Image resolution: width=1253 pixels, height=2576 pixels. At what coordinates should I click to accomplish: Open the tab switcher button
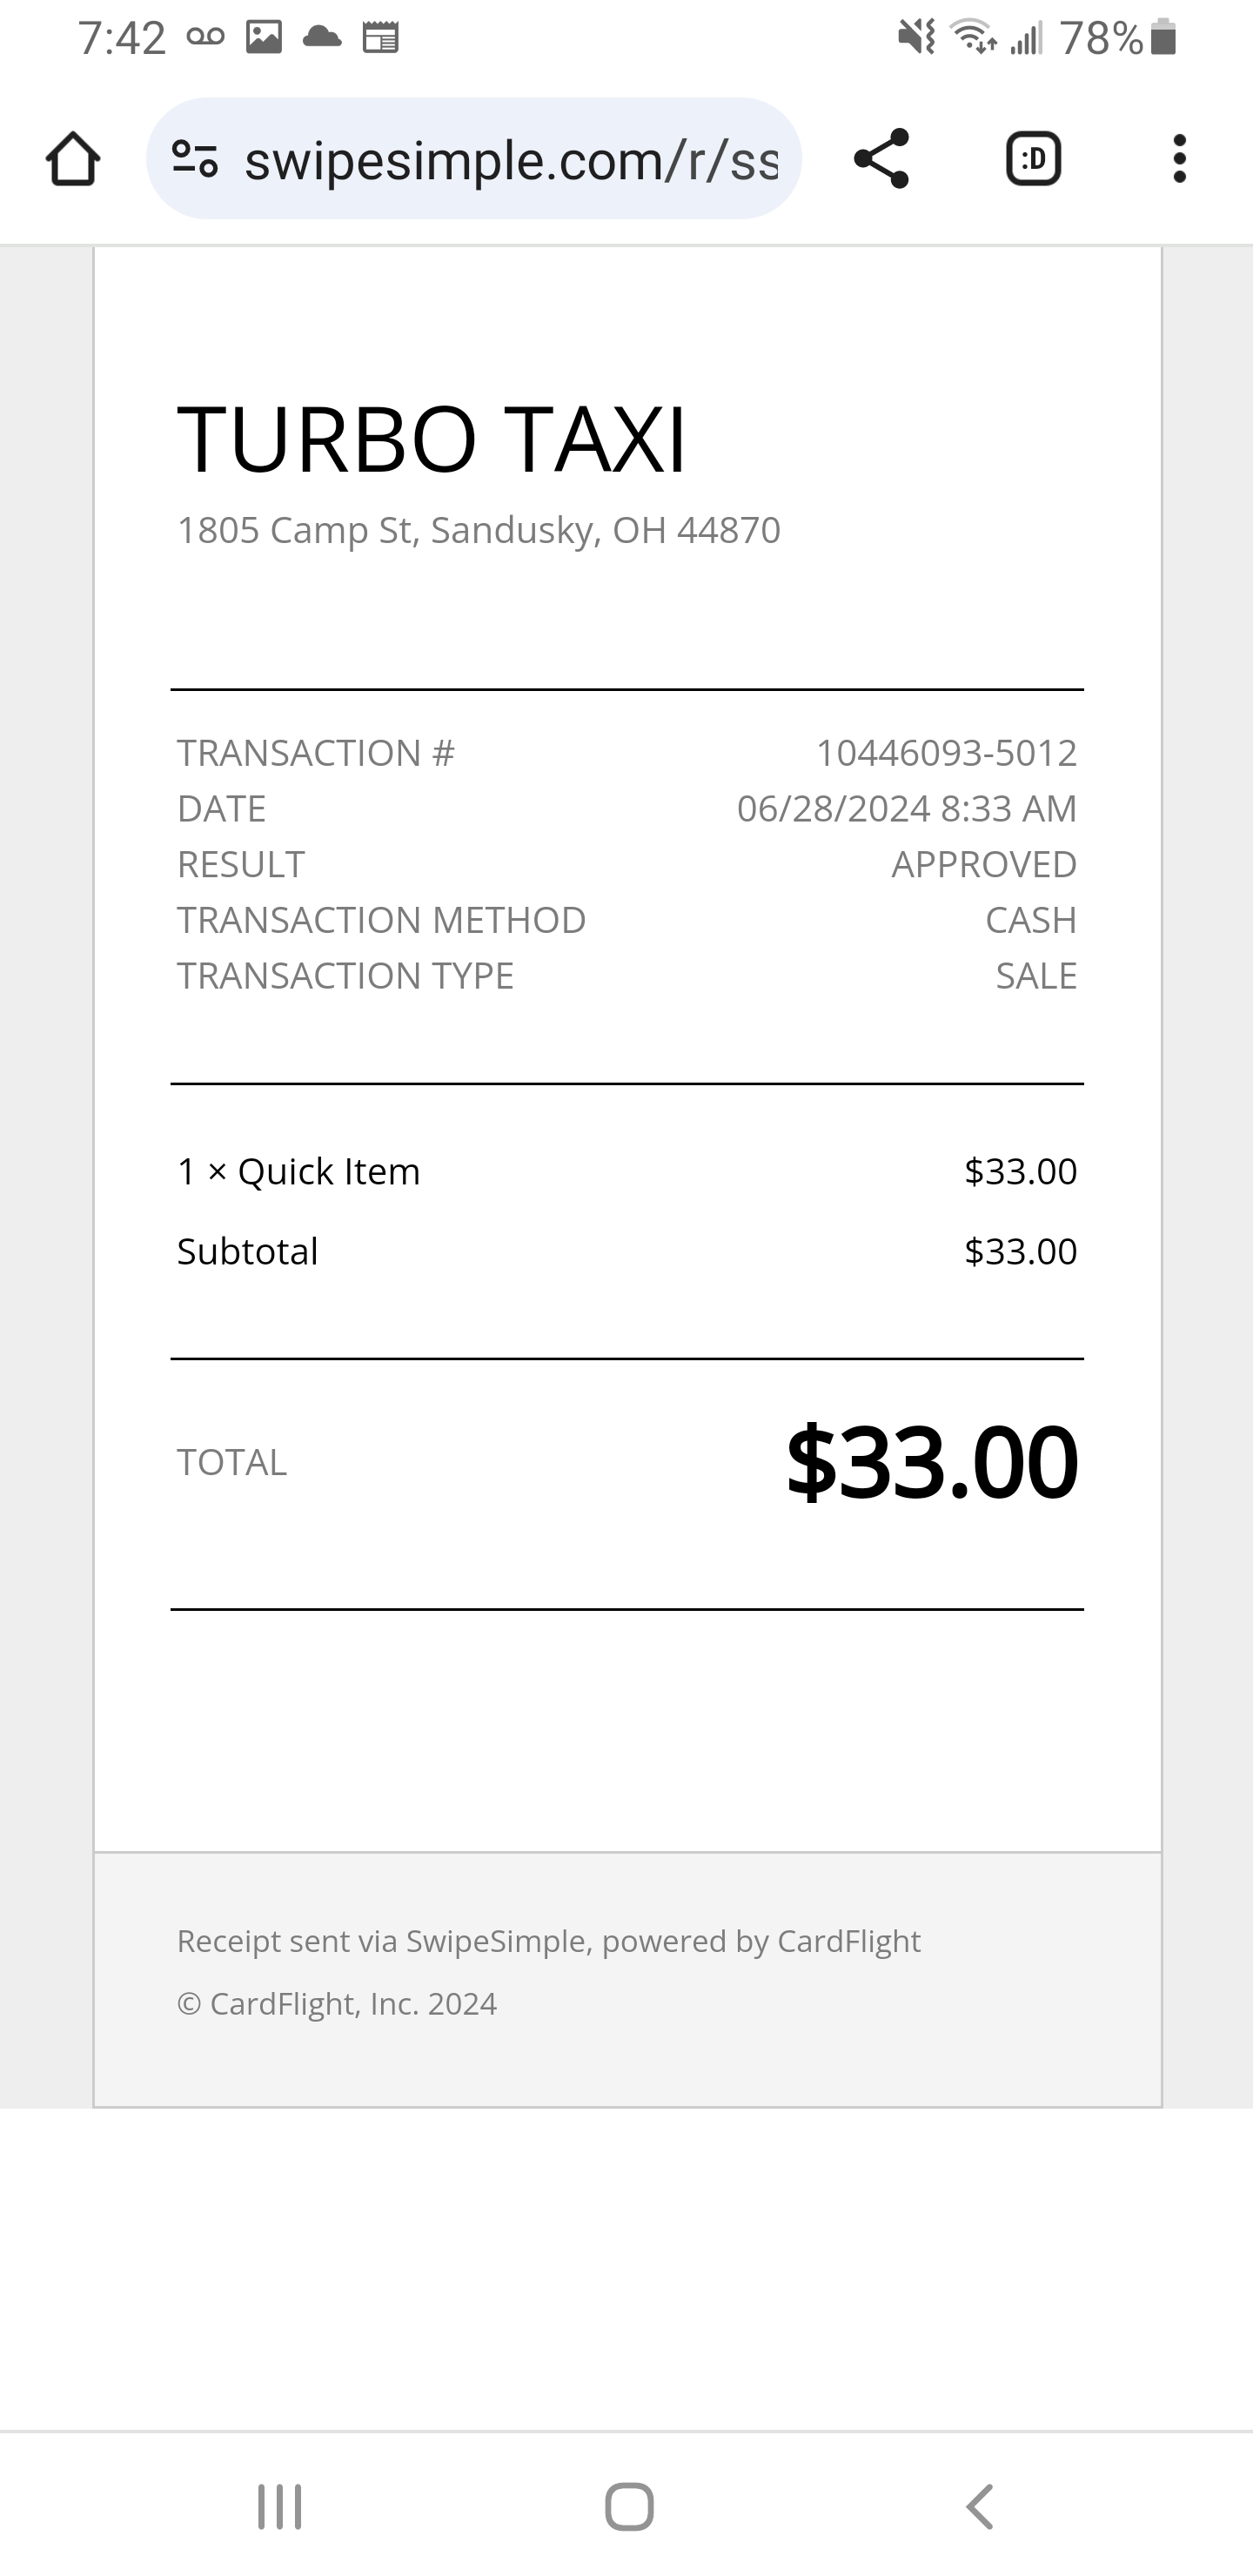pyautogui.click(x=1032, y=159)
